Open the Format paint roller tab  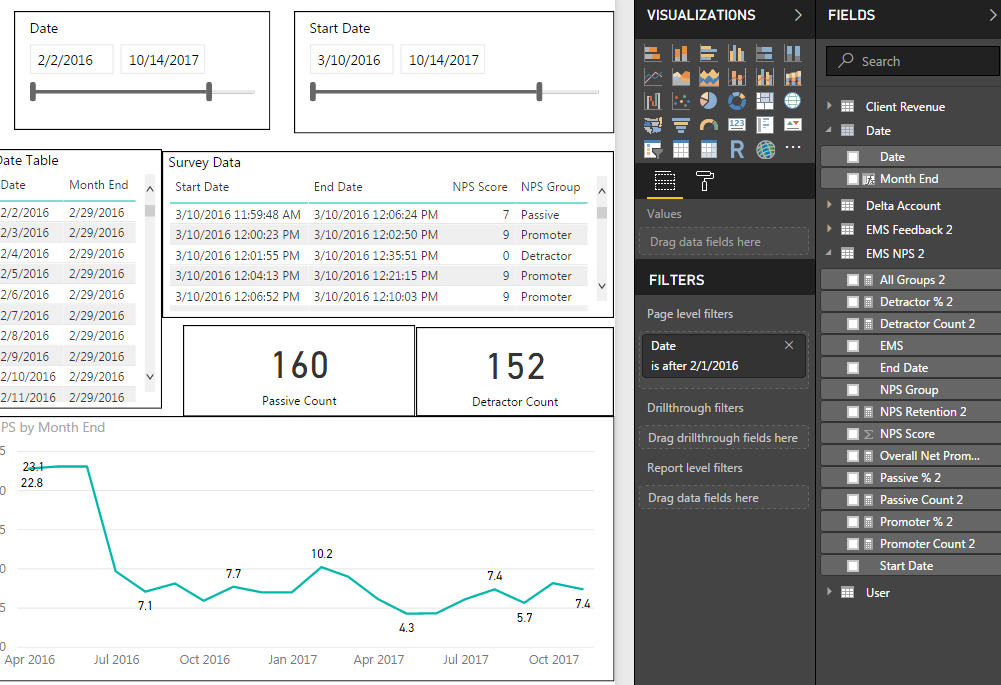coord(704,181)
